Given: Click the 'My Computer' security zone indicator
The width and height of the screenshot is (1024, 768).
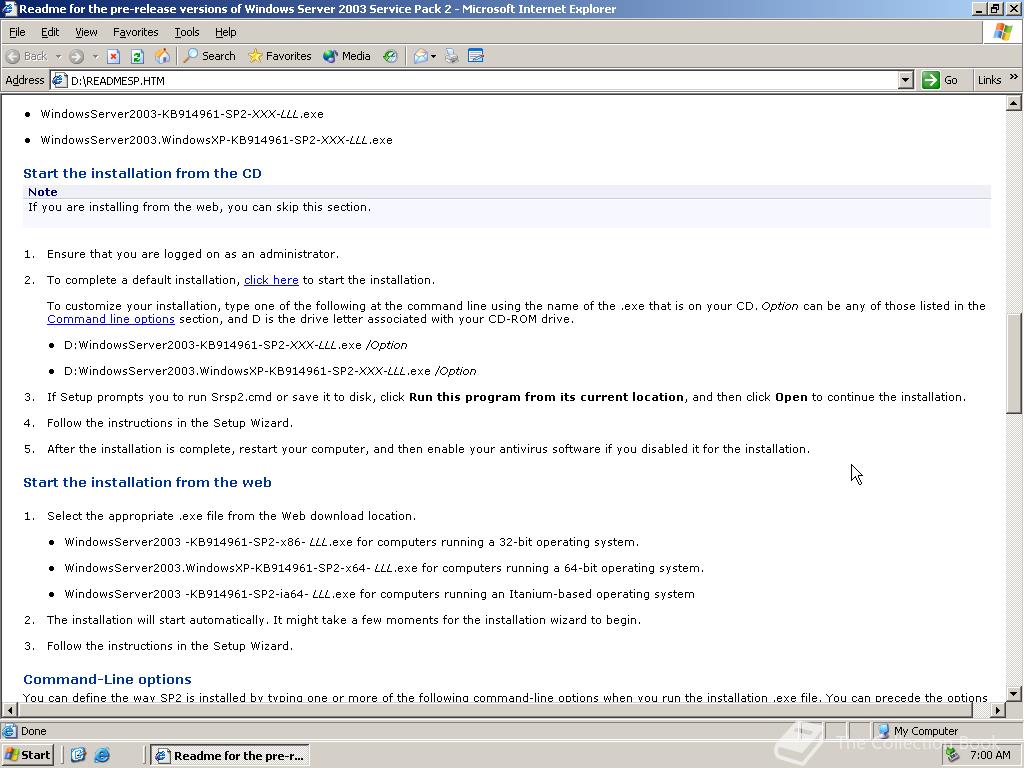Looking at the screenshot, I should tap(918, 731).
